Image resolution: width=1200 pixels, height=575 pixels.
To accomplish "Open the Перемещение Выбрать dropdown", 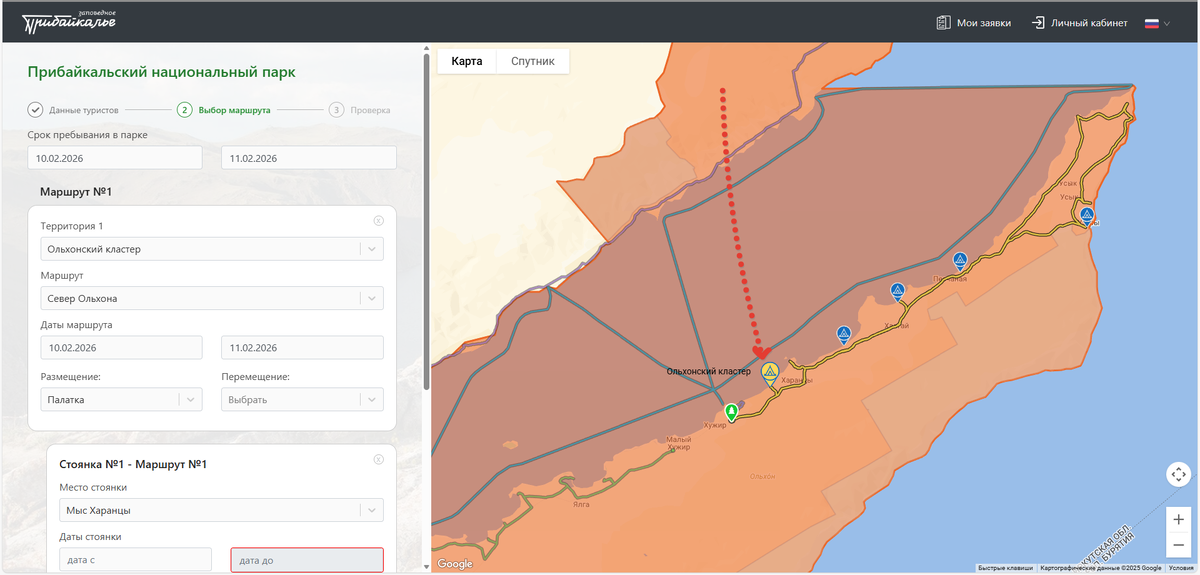I will (x=302, y=399).
